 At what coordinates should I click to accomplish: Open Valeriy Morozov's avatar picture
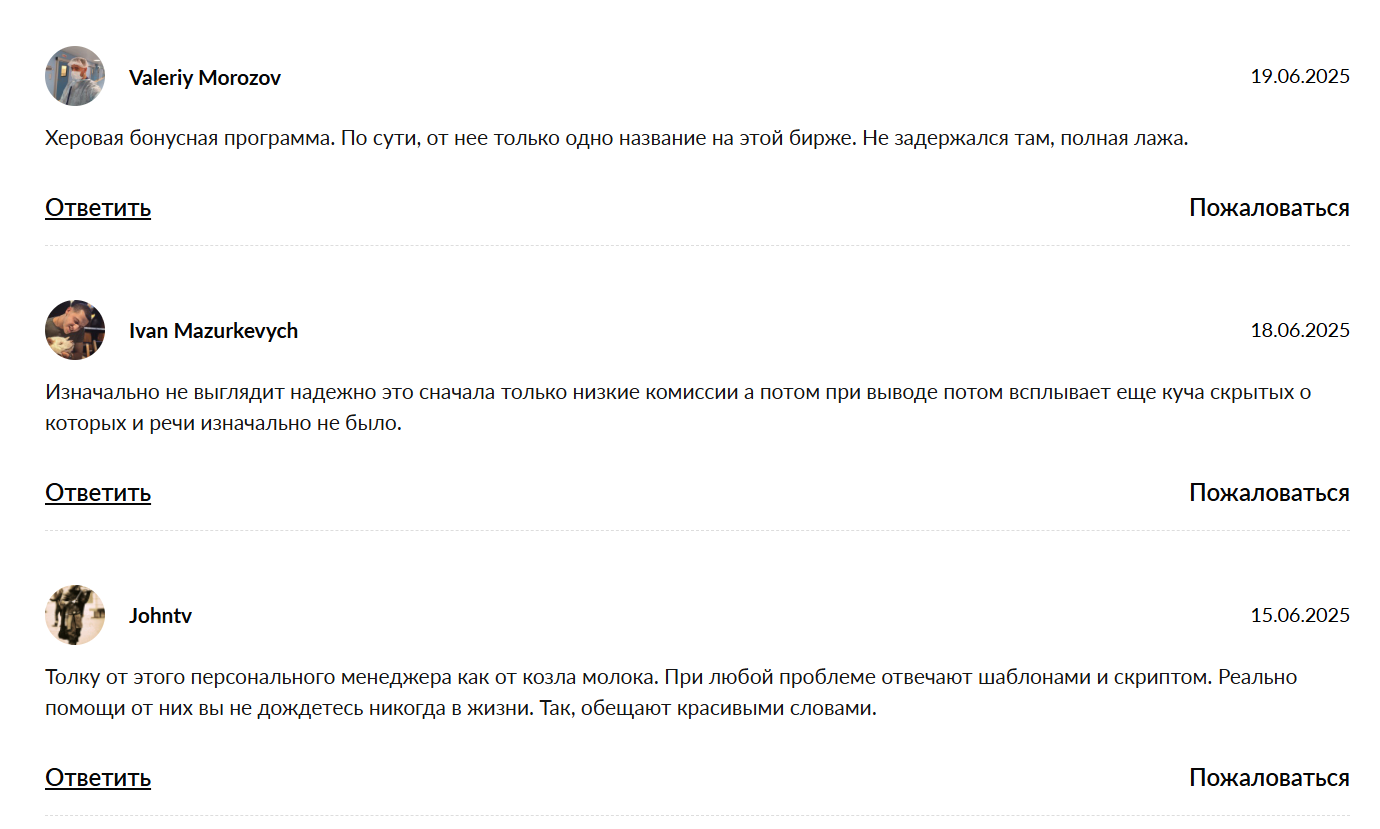(75, 76)
